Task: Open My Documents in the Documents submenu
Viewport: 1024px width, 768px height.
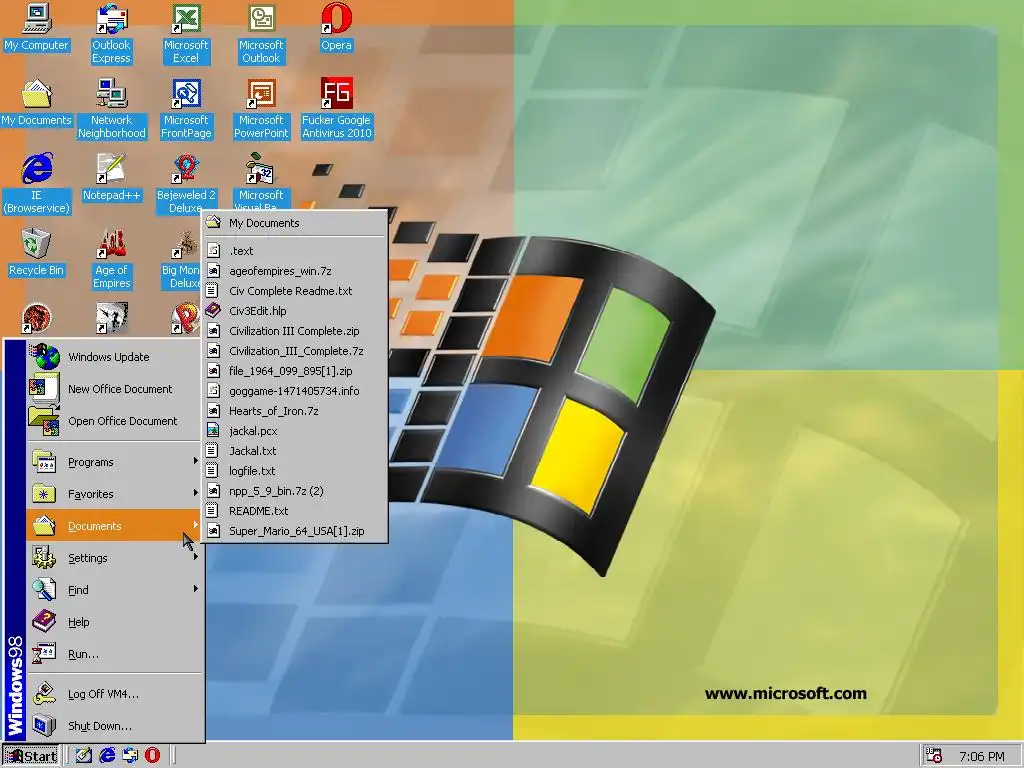Action: click(295, 223)
